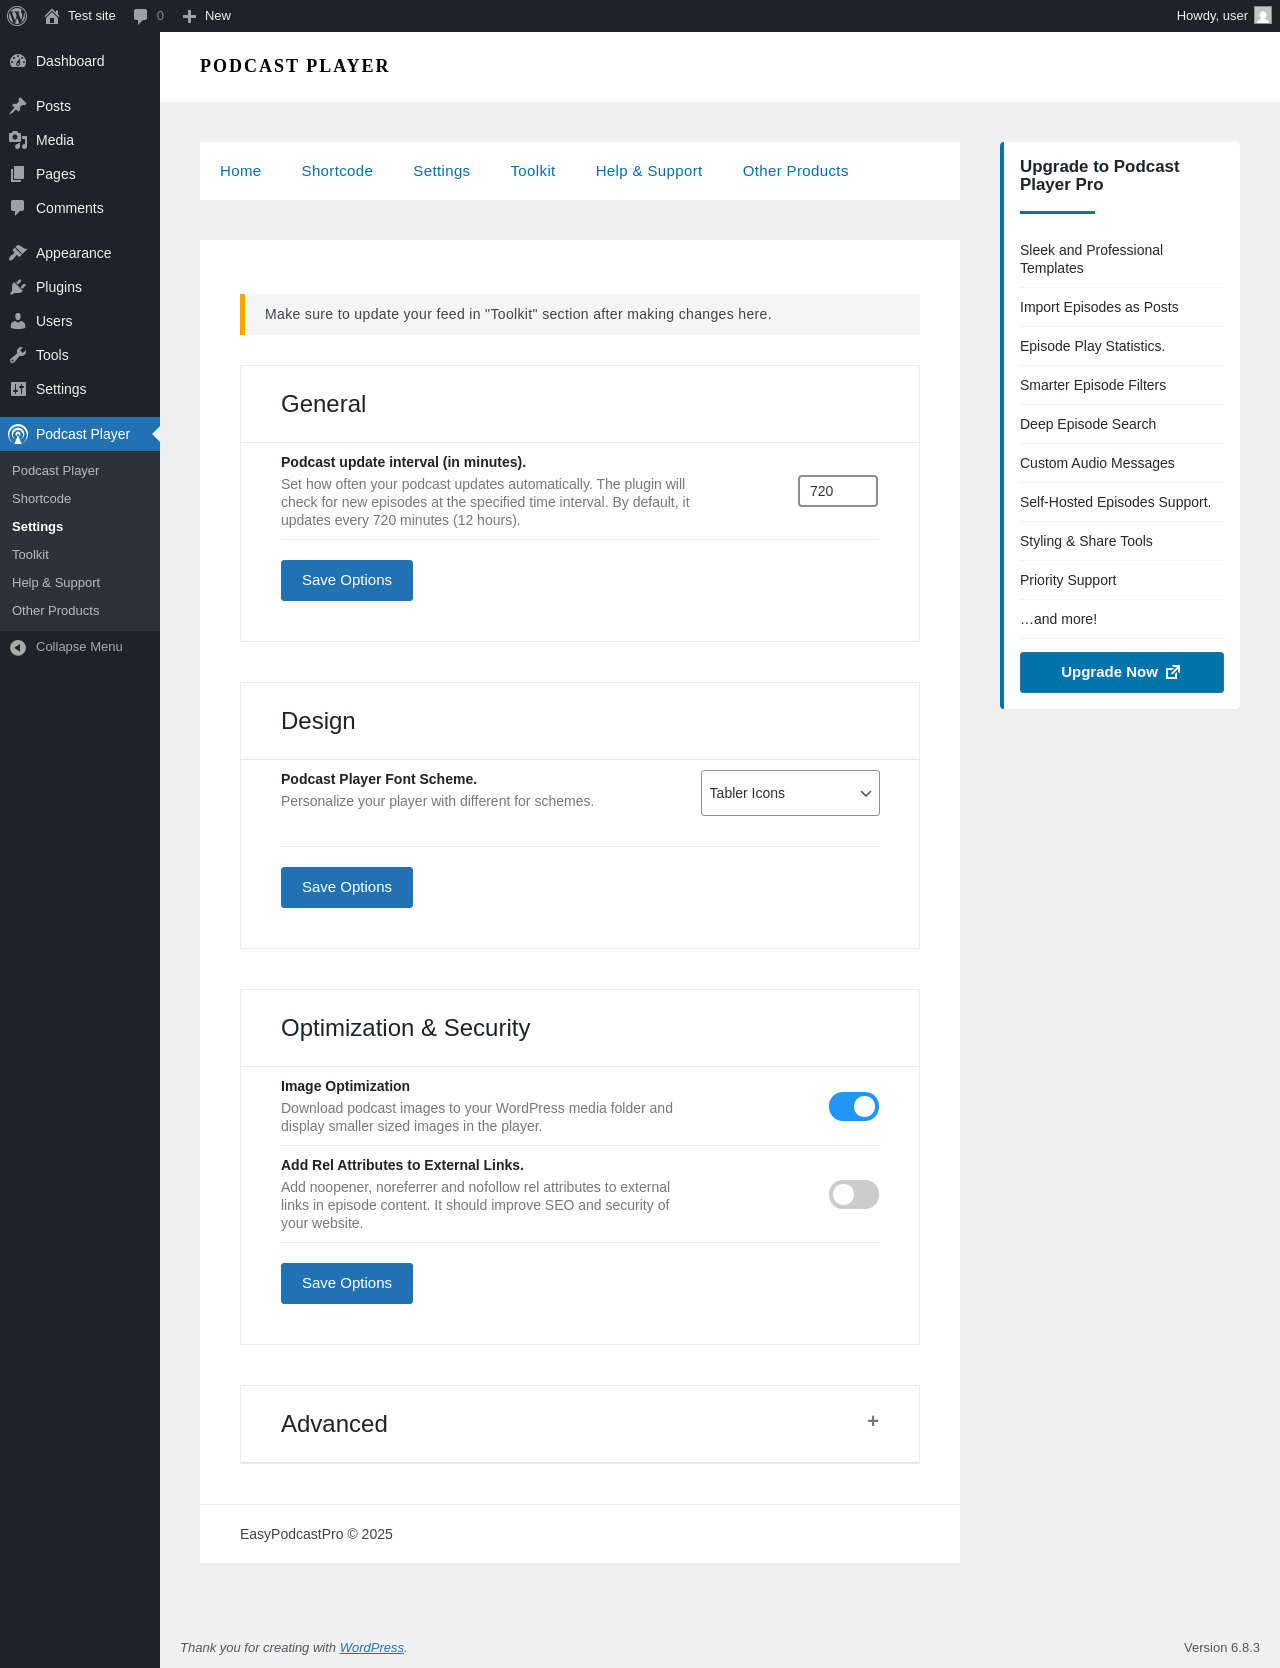1280x1668 pixels.
Task: Open the Media library in sidebar
Action: tap(55, 140)
